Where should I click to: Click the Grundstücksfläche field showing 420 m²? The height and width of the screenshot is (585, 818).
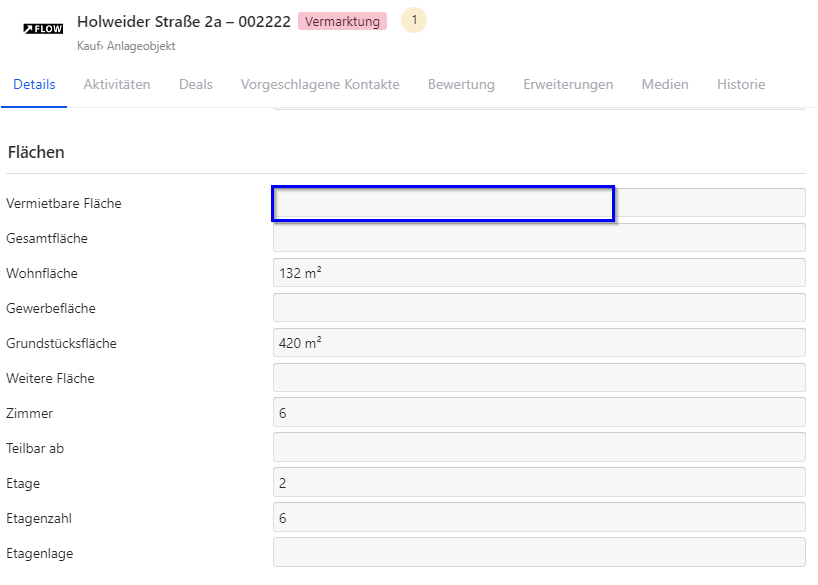[x=539, y=342]
